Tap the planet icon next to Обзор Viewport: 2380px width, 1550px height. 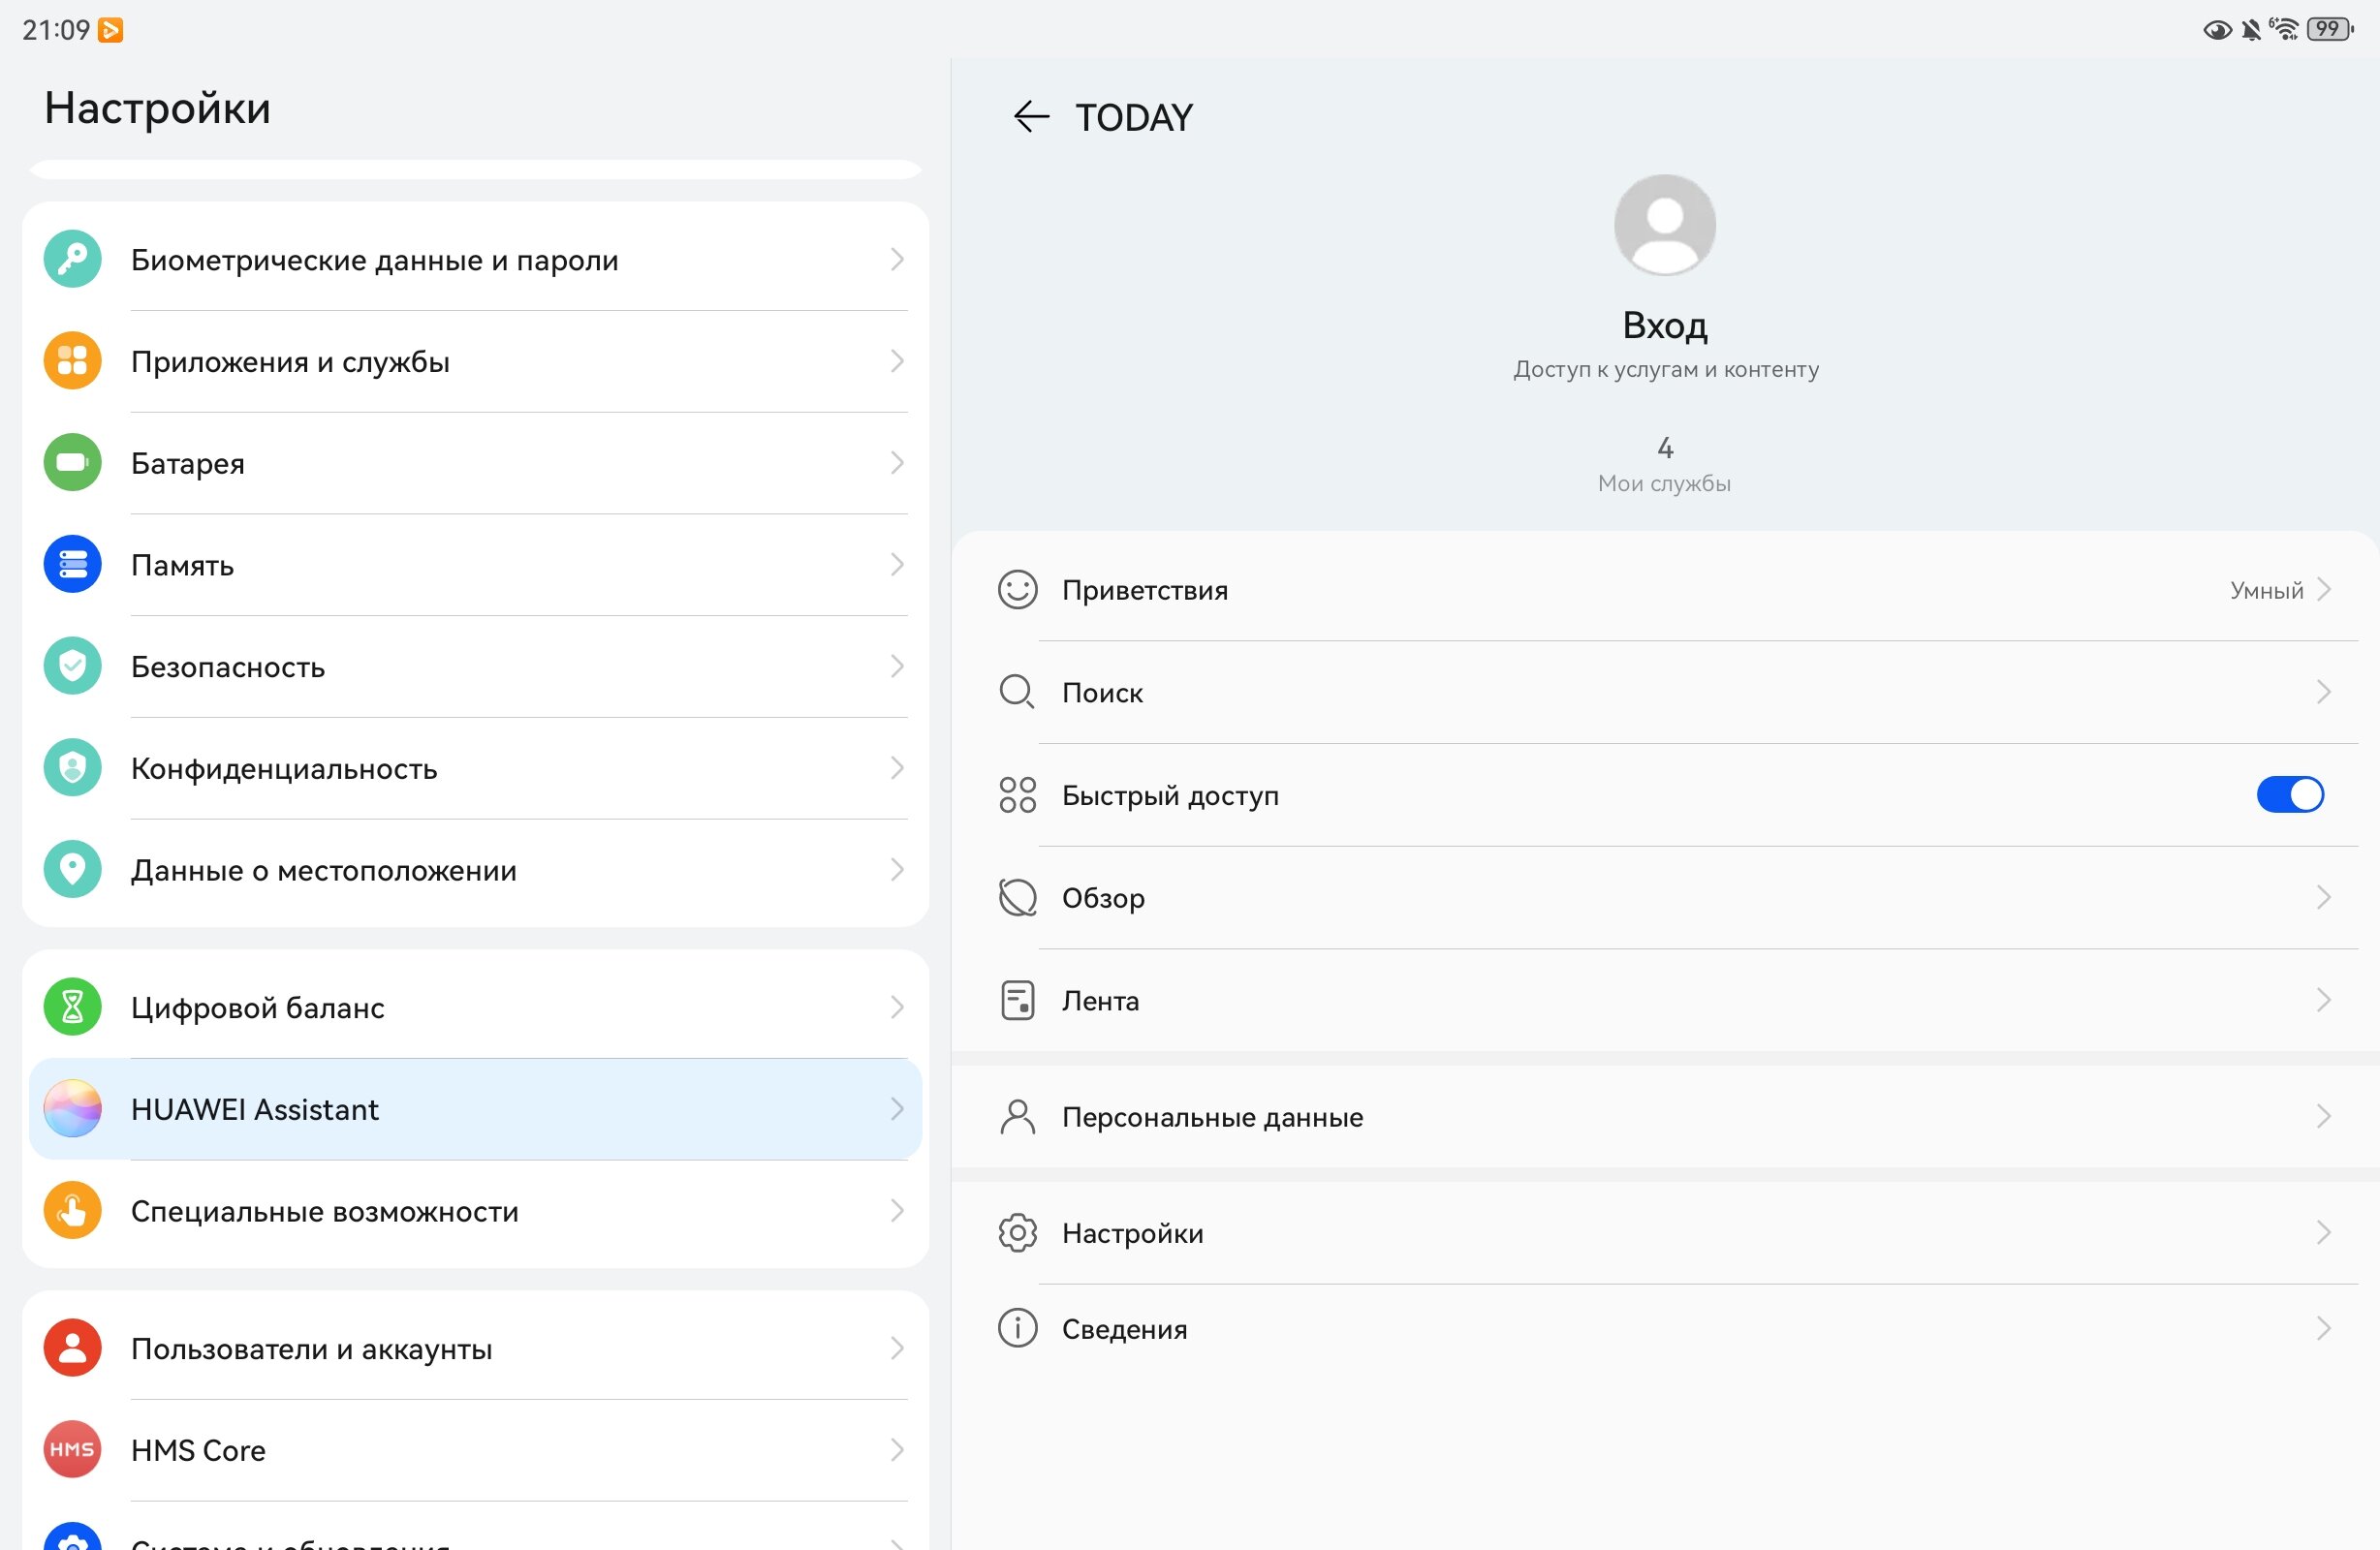(1018, 897)
